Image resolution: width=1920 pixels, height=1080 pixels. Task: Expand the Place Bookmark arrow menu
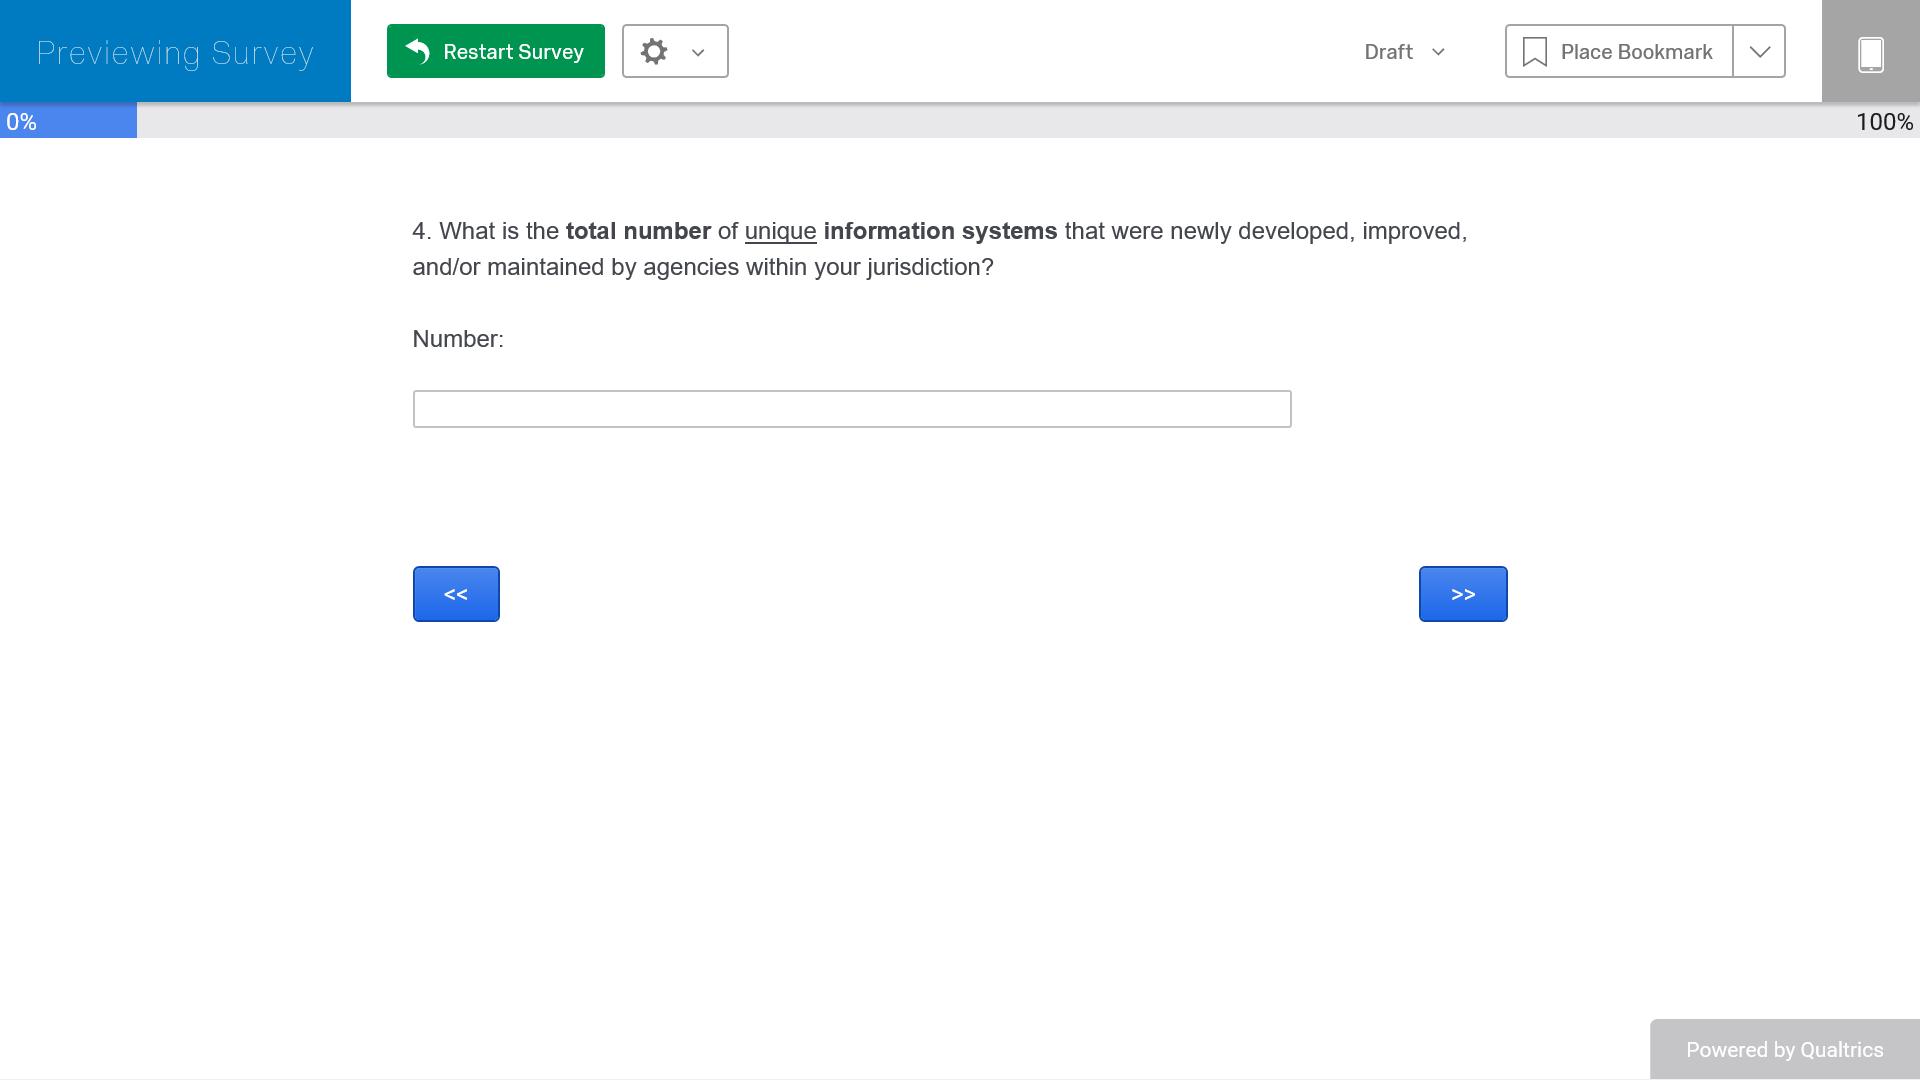(x=1759, y=52)
